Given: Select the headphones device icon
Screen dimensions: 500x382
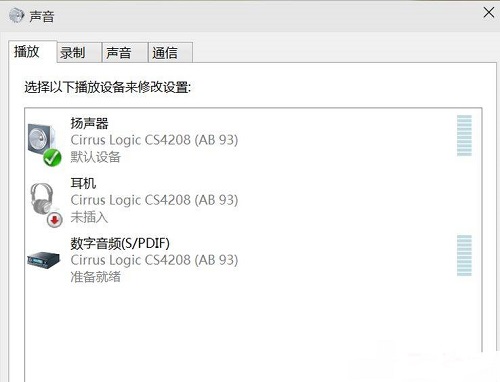Looking at the screenshot, I should pos(46,205).
